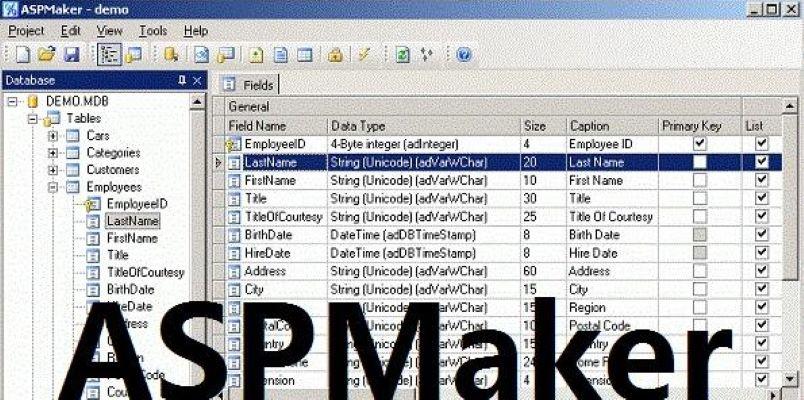
Task: Open the Help menu
Action: pos(196,31)
